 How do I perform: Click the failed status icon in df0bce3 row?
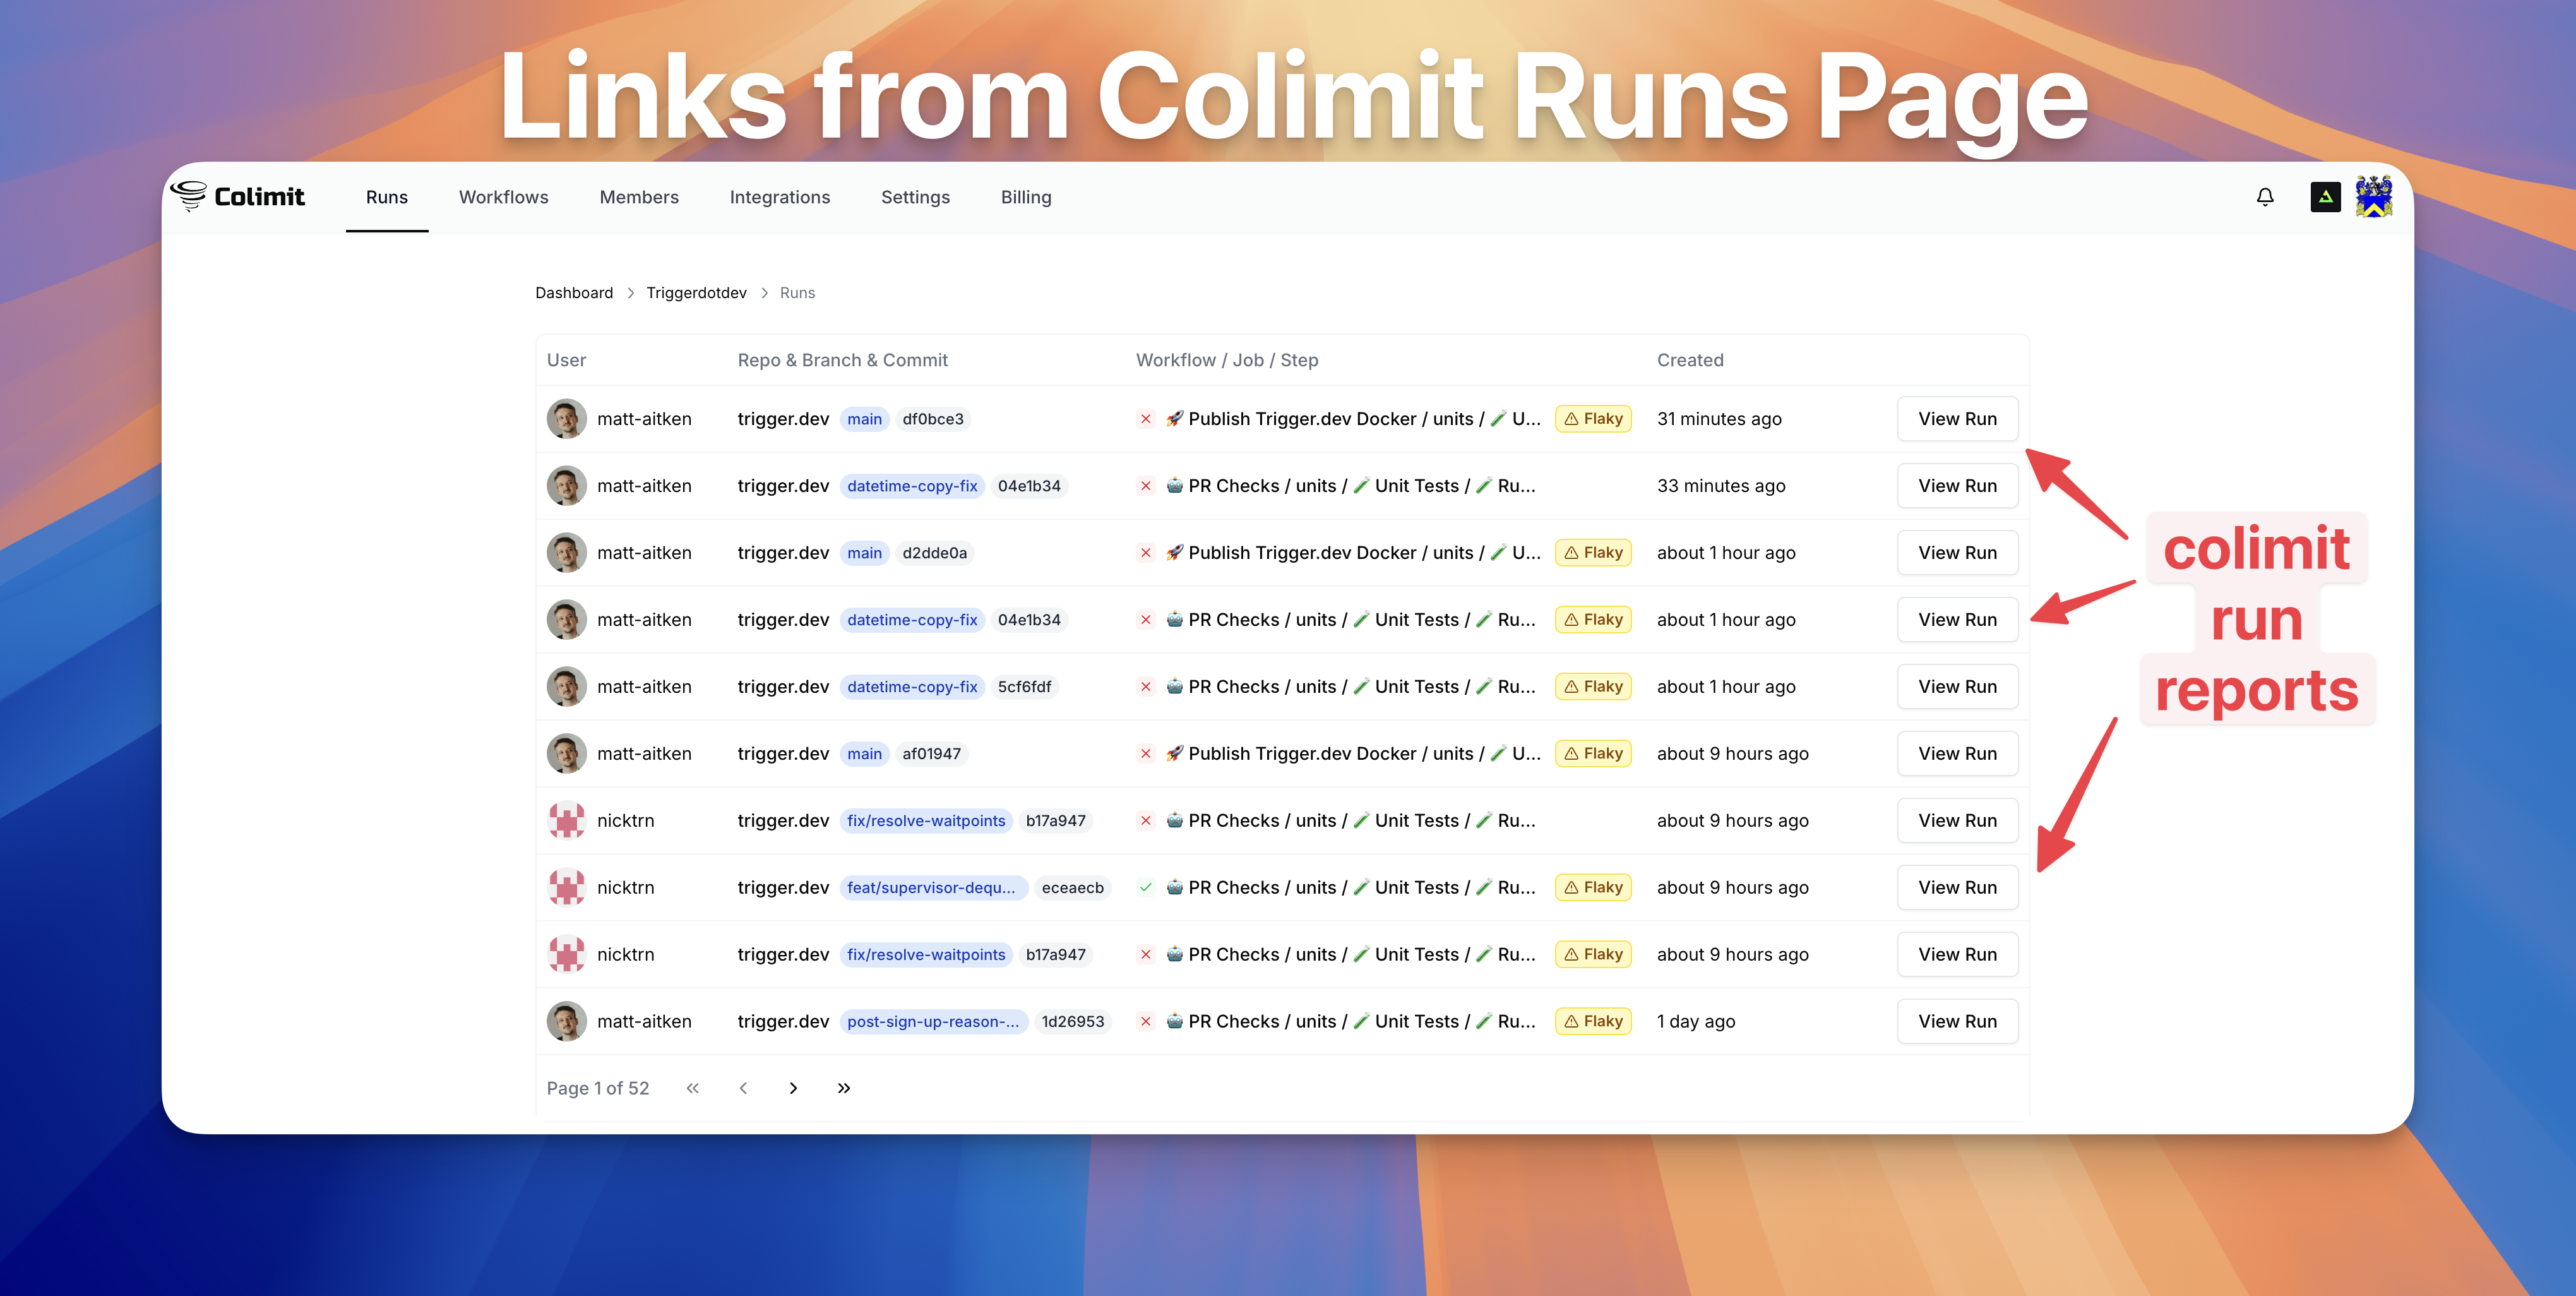1146,419
